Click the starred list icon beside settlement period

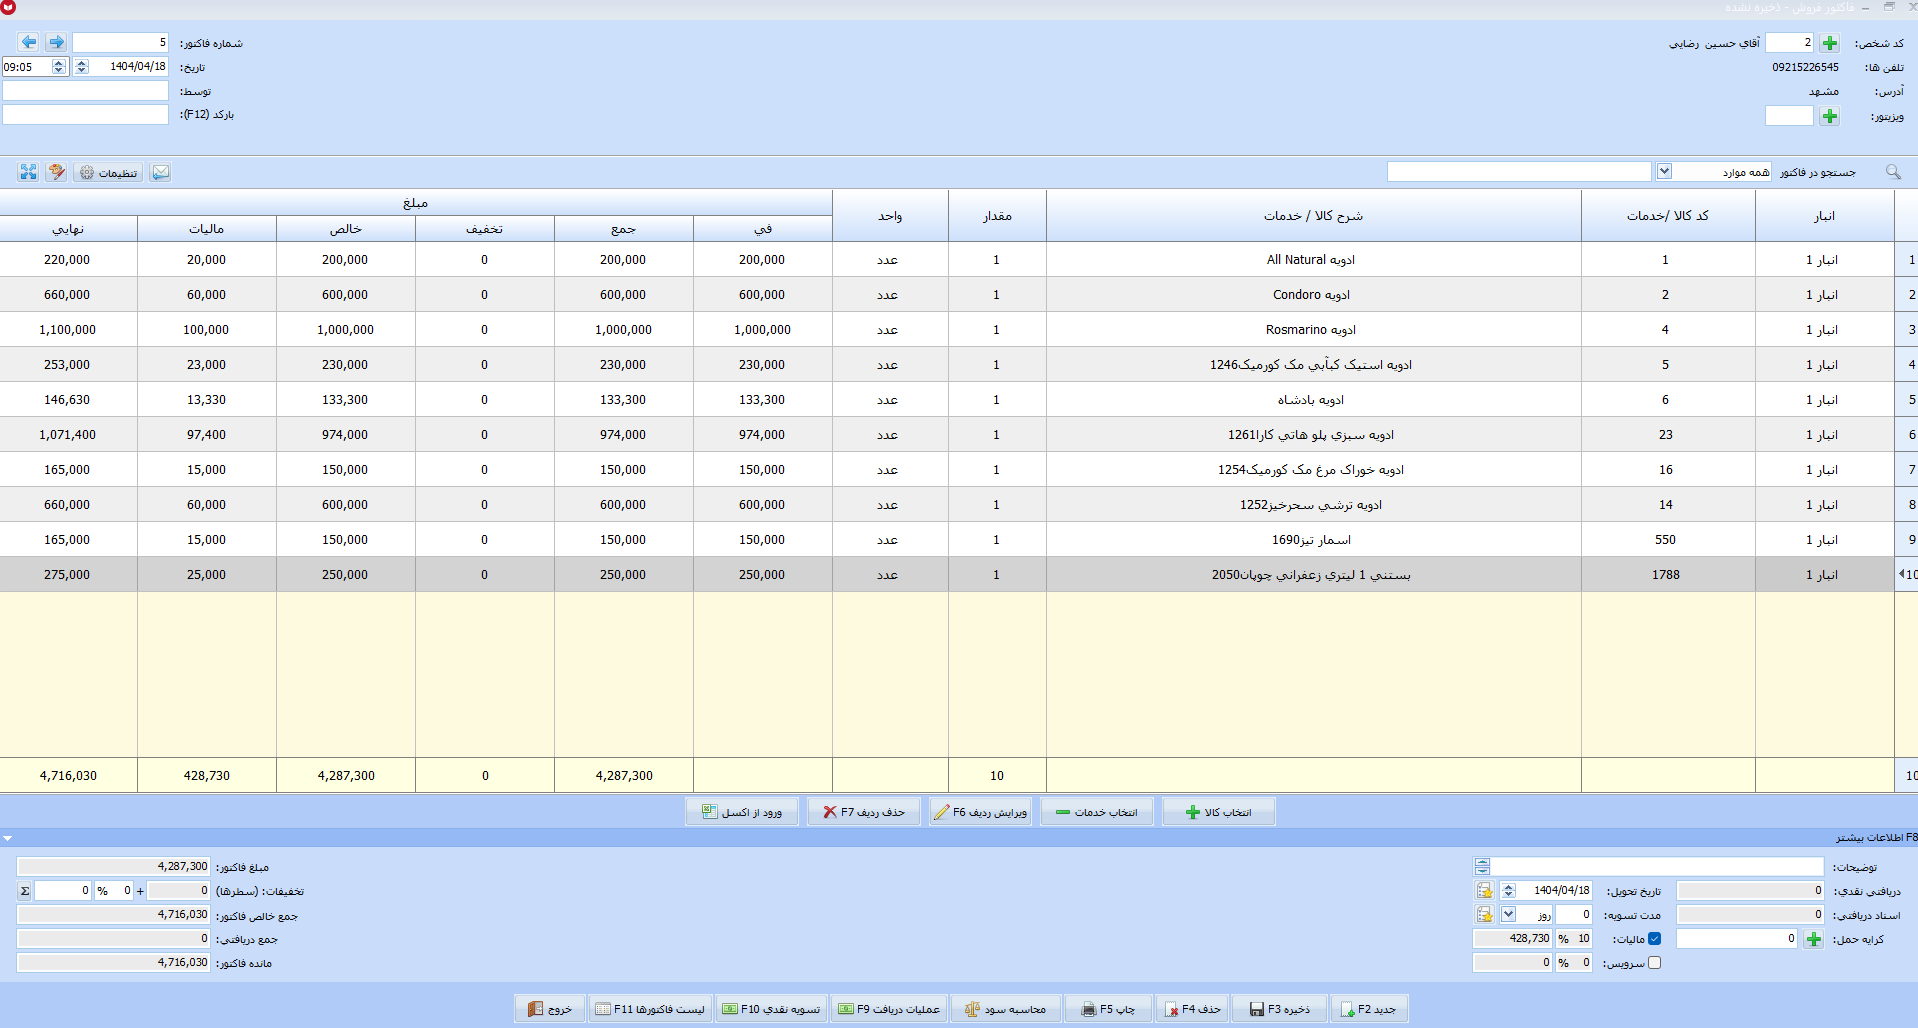point(1485,914)
